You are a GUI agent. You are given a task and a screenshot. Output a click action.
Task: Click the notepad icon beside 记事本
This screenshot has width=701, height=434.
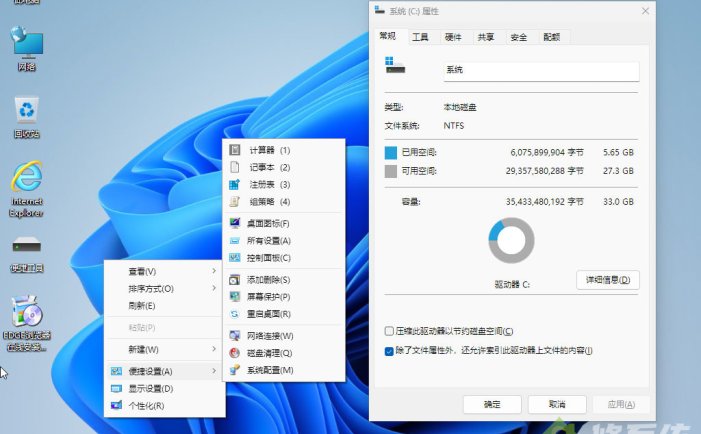coord(235,167)
